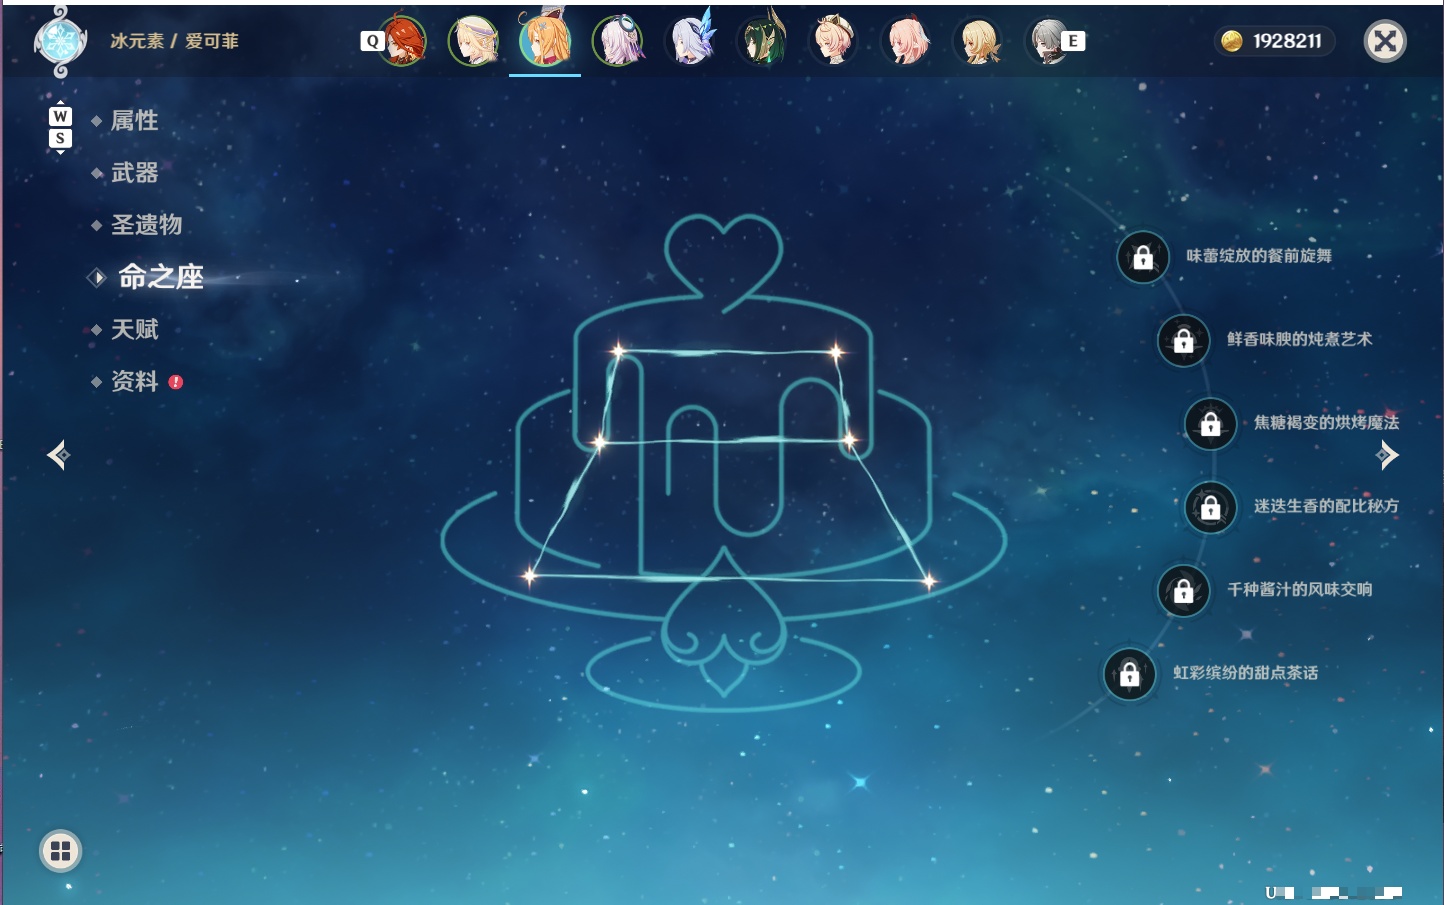Click the Mora coin icon
The width and height of the screenshot is (1444, 905).
pyautogui.click(x=1232, y=41)
